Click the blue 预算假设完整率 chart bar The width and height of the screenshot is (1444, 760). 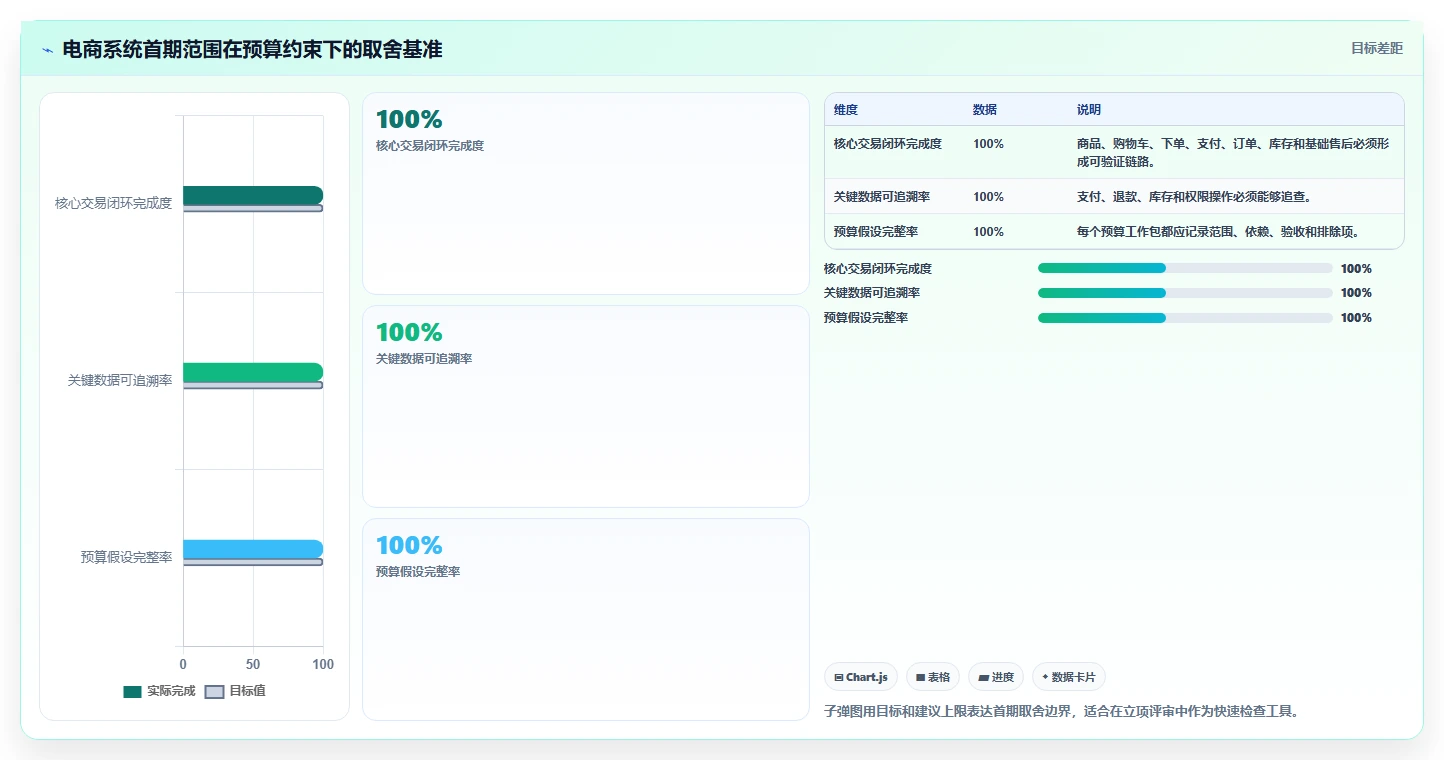point(253,549)
